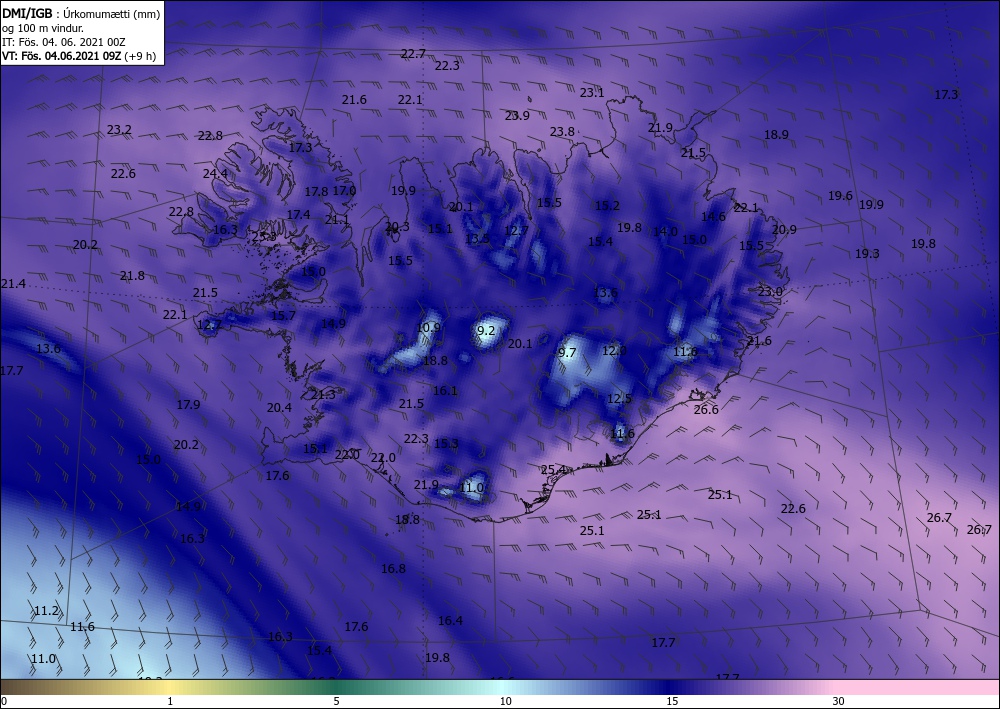The height and width of the screenshot is (709, 1000).
Task: Click the map value '15.7'
Action: click(283, 315)
